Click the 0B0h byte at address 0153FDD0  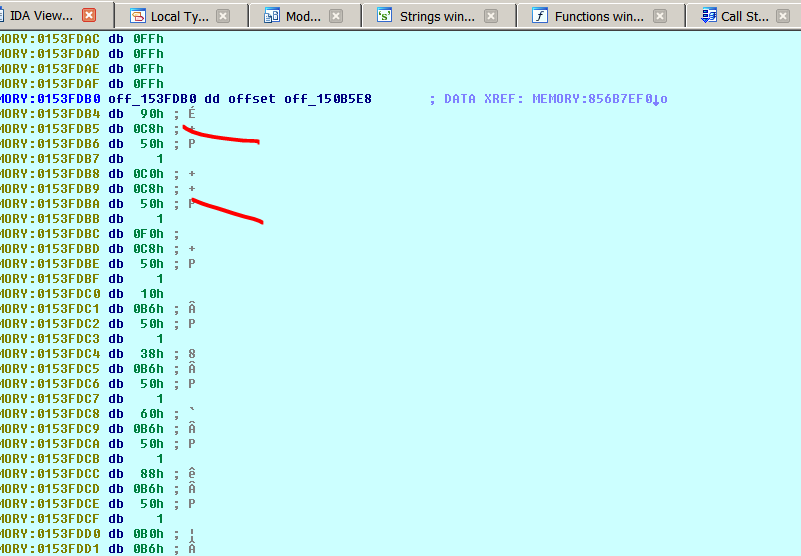coord(149,534)
